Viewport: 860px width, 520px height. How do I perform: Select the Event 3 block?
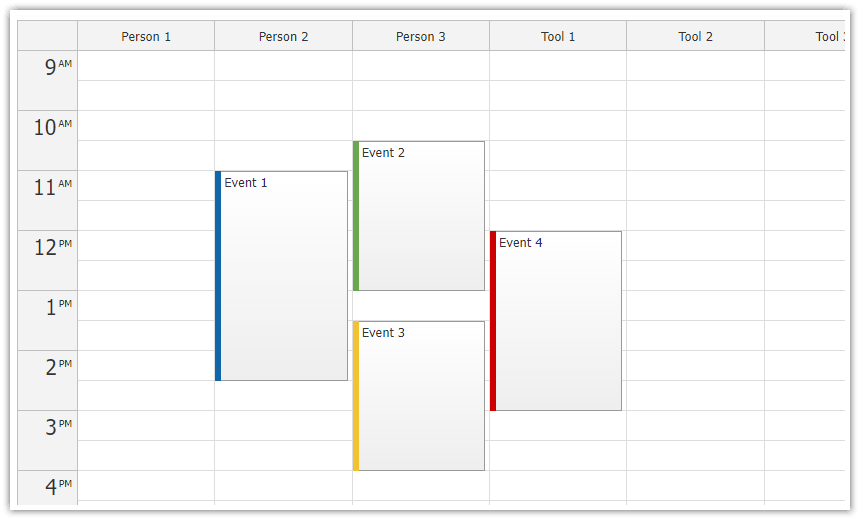click(418, 395)
